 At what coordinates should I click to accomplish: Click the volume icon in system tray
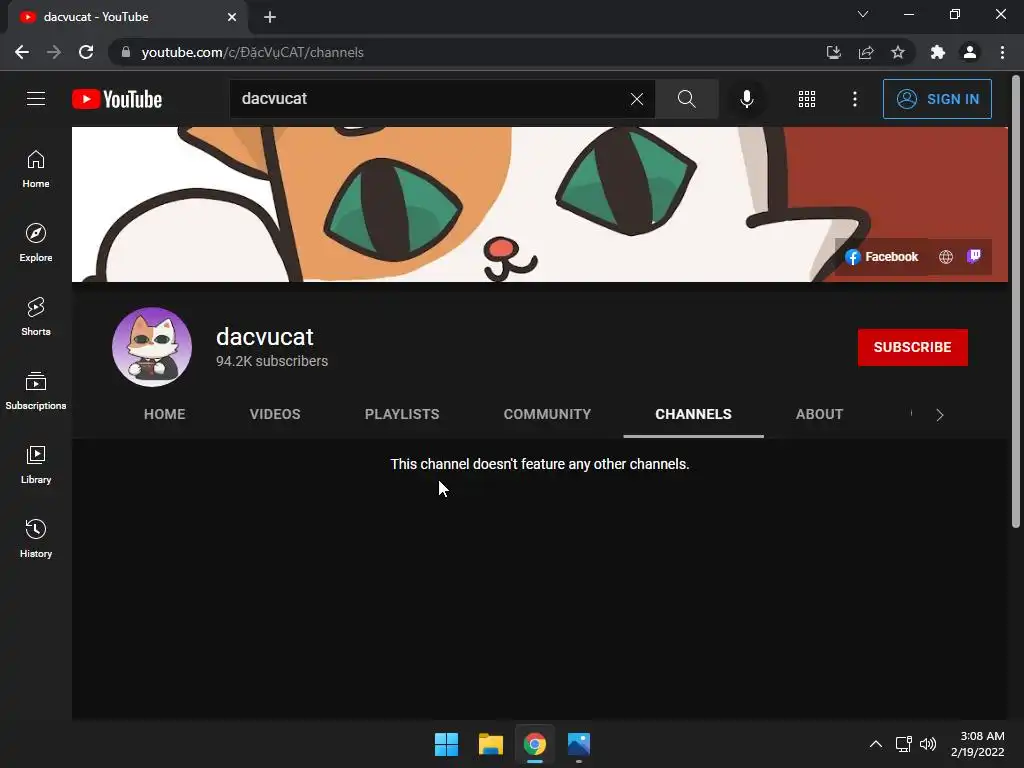[927, 744]
